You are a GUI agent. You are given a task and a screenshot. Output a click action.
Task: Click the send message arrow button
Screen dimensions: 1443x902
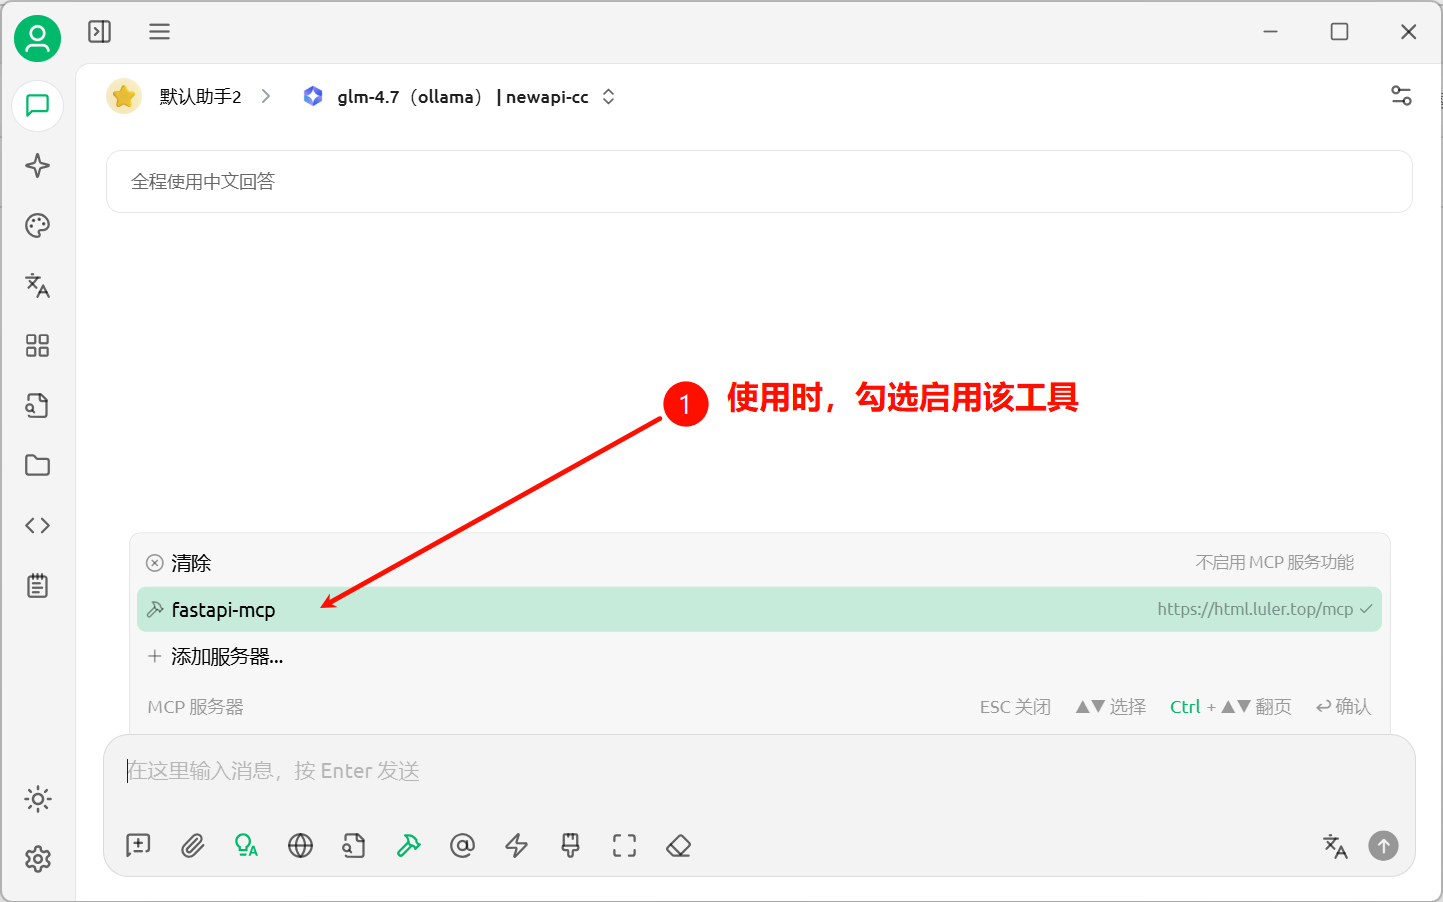[x=1383, y=846]
